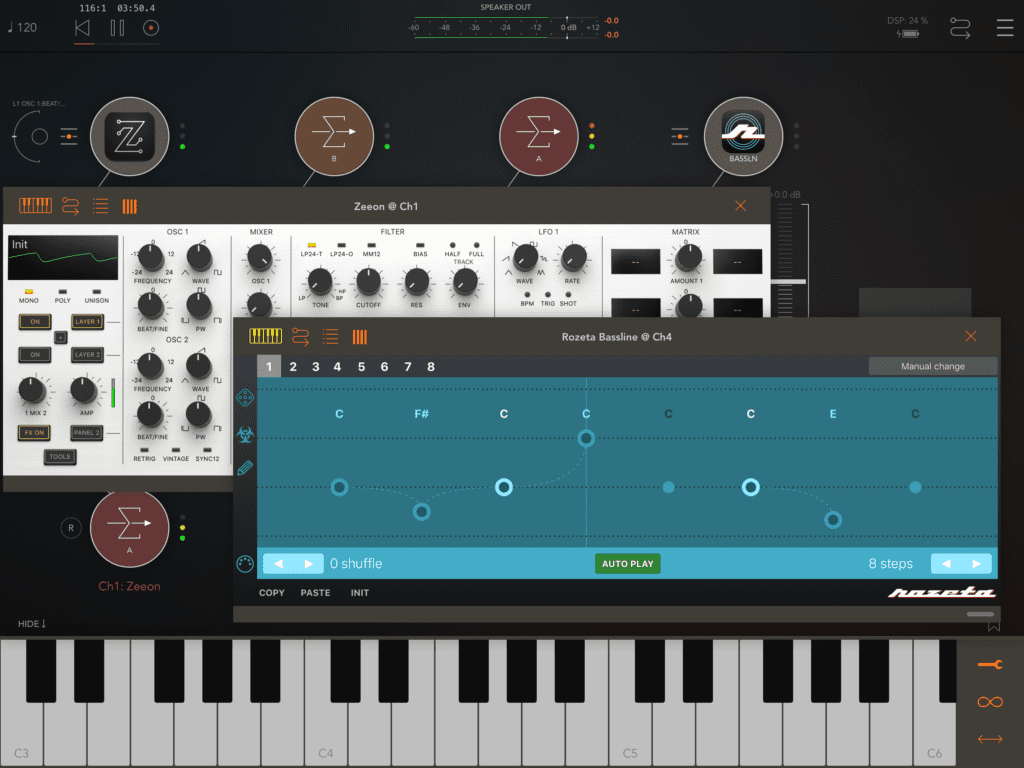Increase the step count with right arrow

pyautogui.click(x=977, y=564)
